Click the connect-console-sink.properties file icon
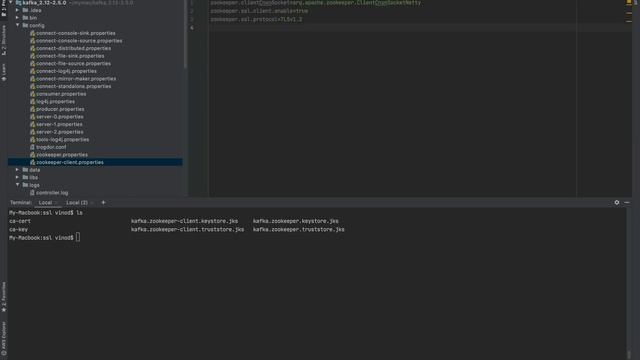The height and width of the screenshot is (360, 640). click(x=32, y=33)
